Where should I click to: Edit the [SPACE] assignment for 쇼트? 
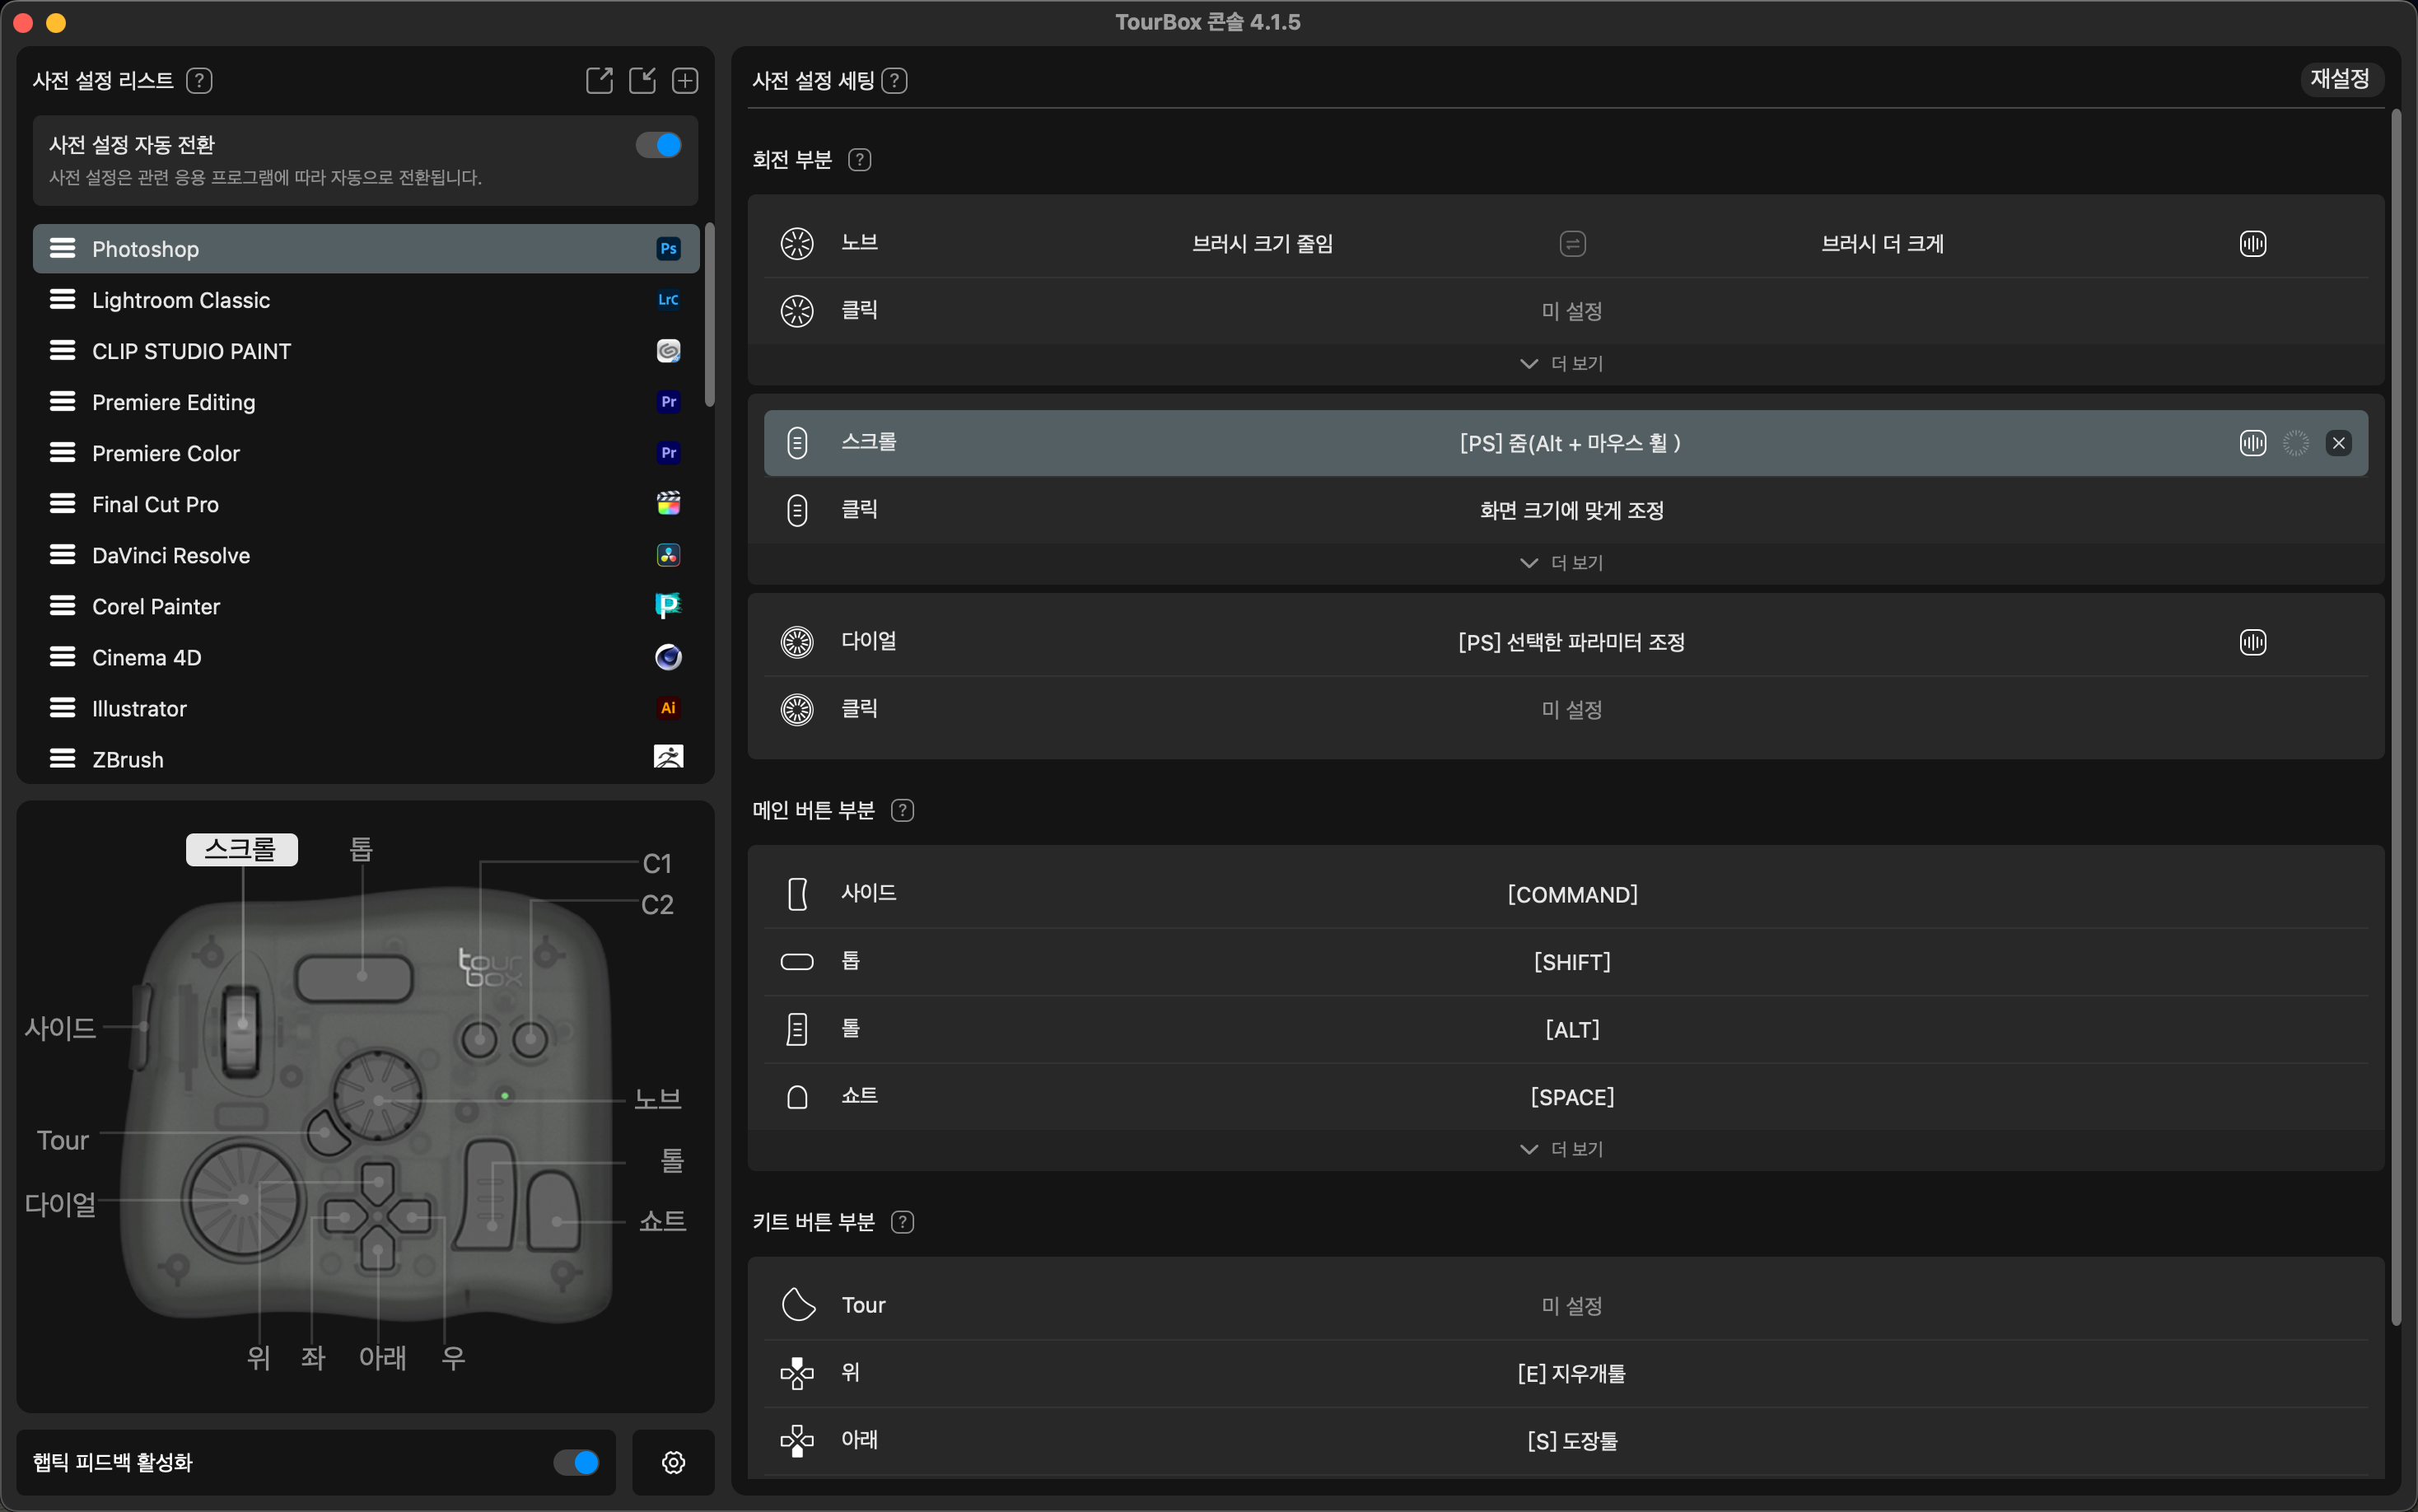coord(1572,1097)
